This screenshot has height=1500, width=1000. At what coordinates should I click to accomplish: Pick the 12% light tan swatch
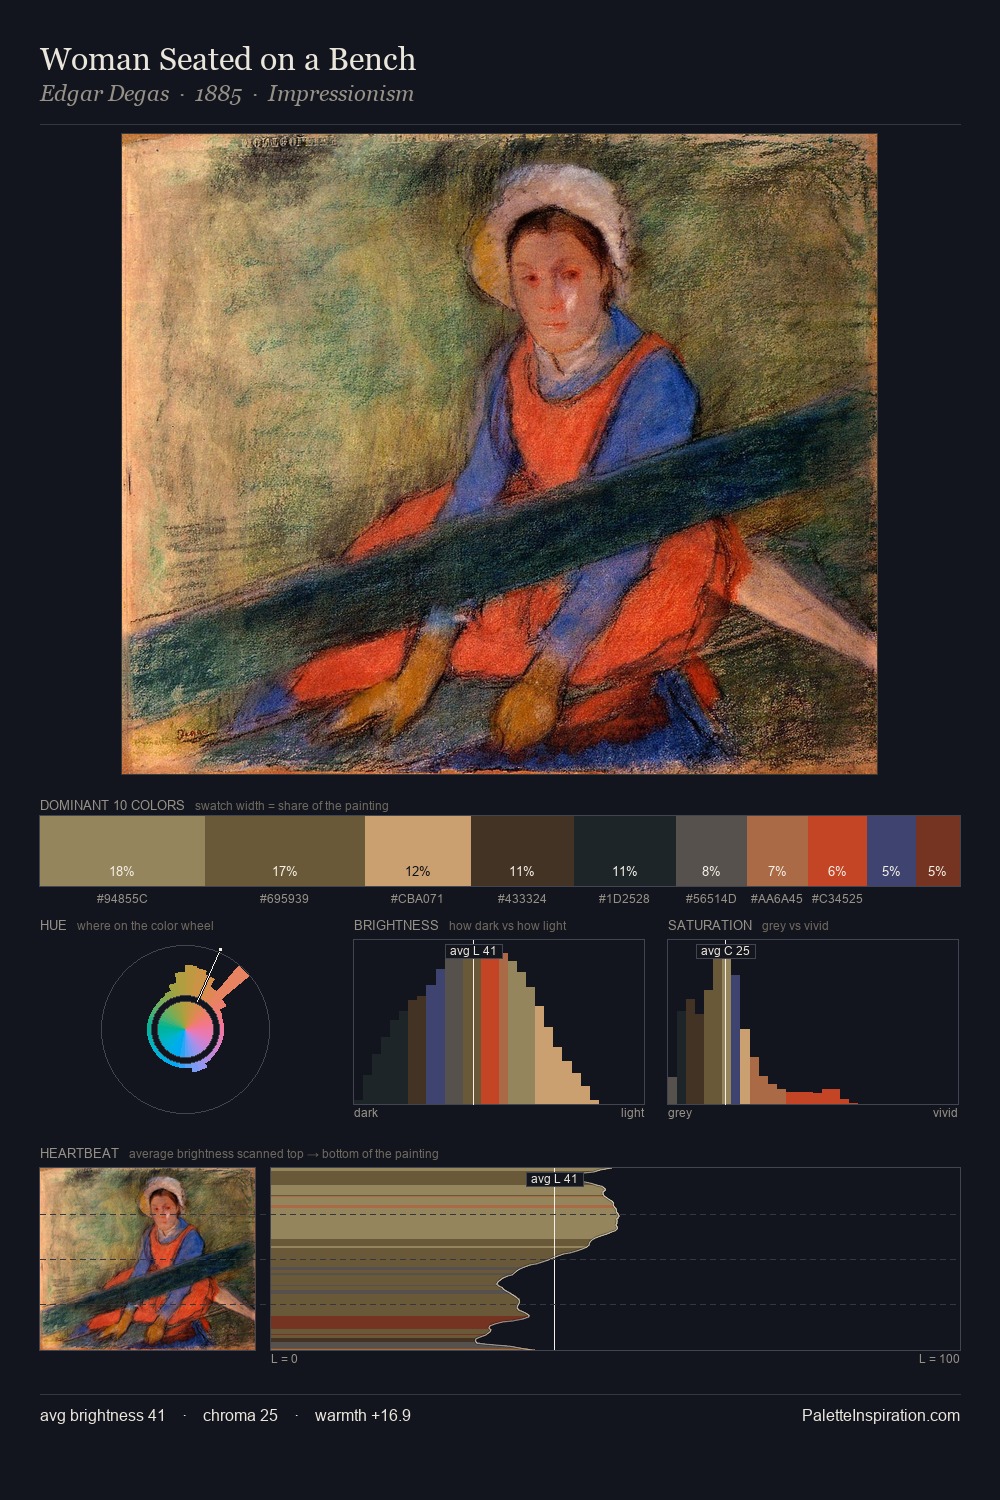[418, 851]
